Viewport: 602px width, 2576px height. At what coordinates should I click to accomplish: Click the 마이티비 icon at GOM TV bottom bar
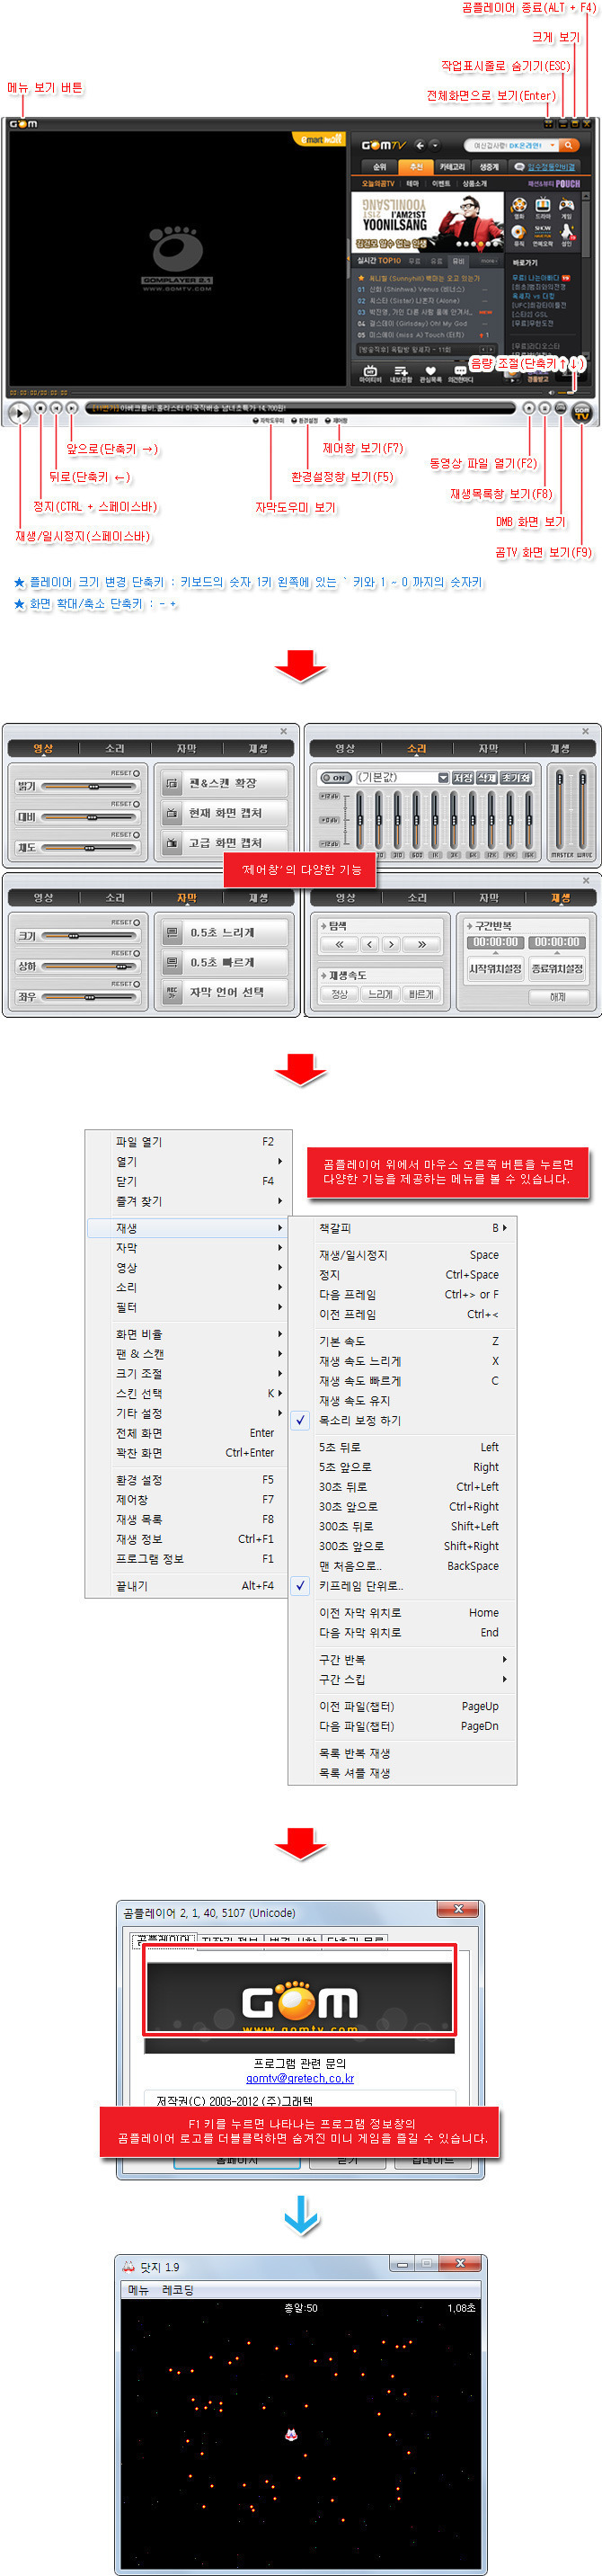click(x=370, y=374)
